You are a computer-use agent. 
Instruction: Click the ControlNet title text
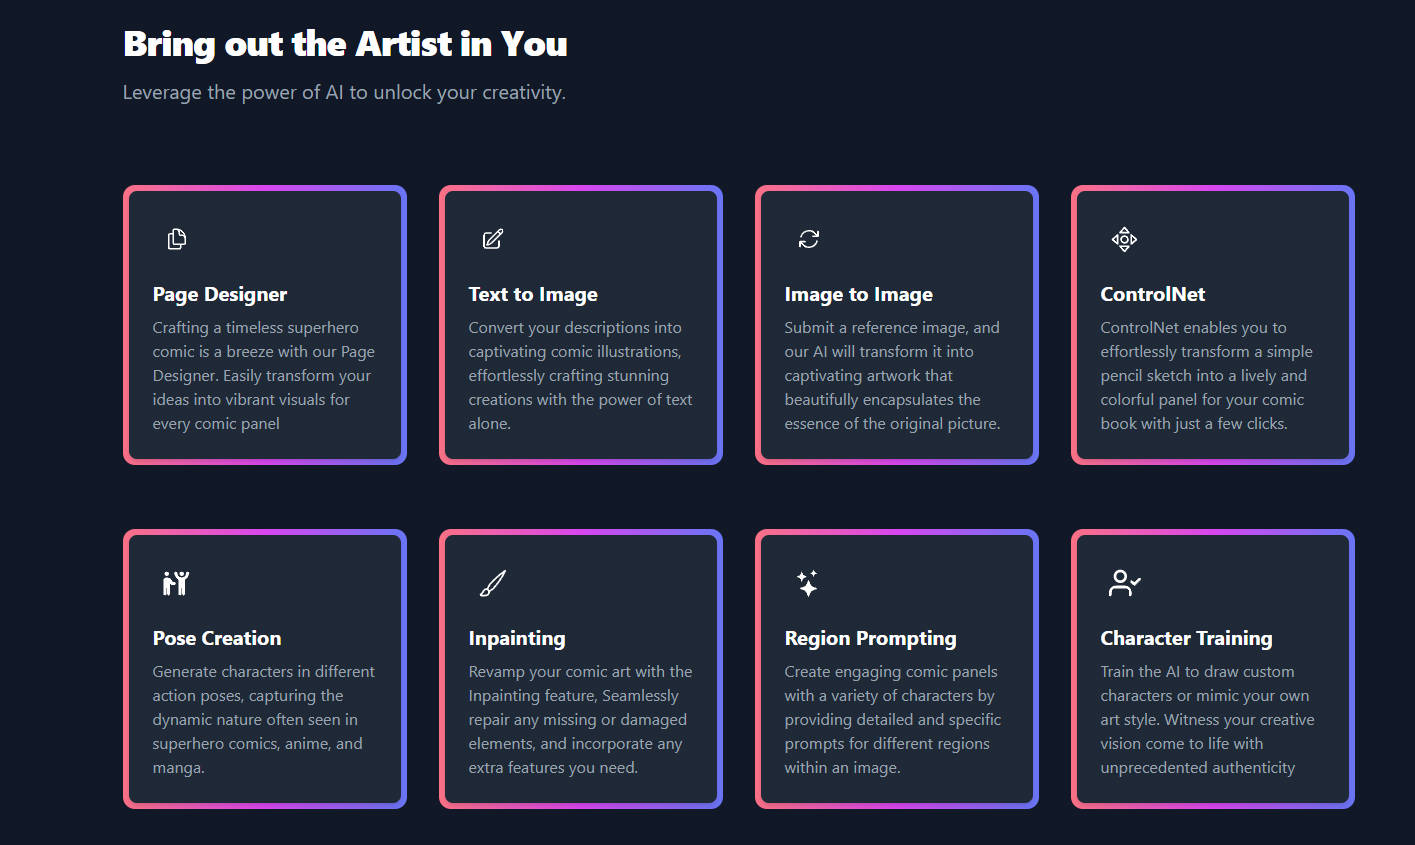click(1153, 294)
